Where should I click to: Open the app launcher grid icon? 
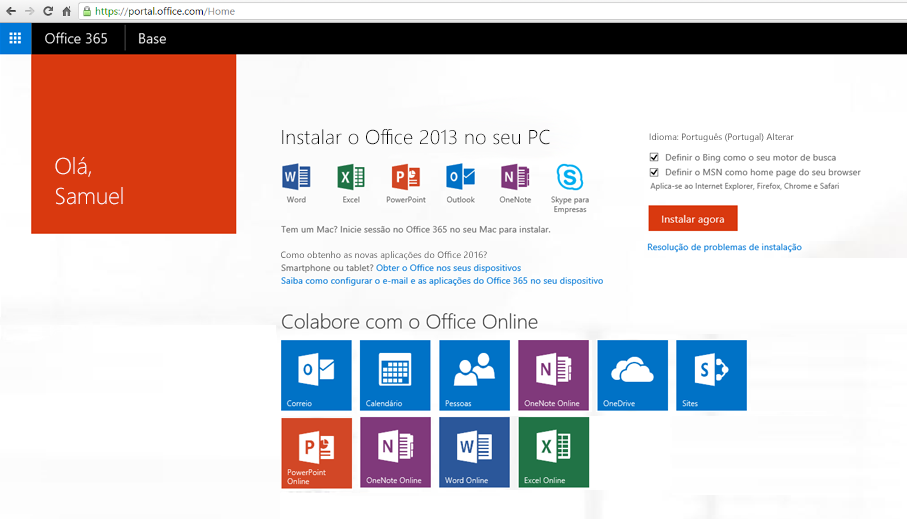point(15,38)
